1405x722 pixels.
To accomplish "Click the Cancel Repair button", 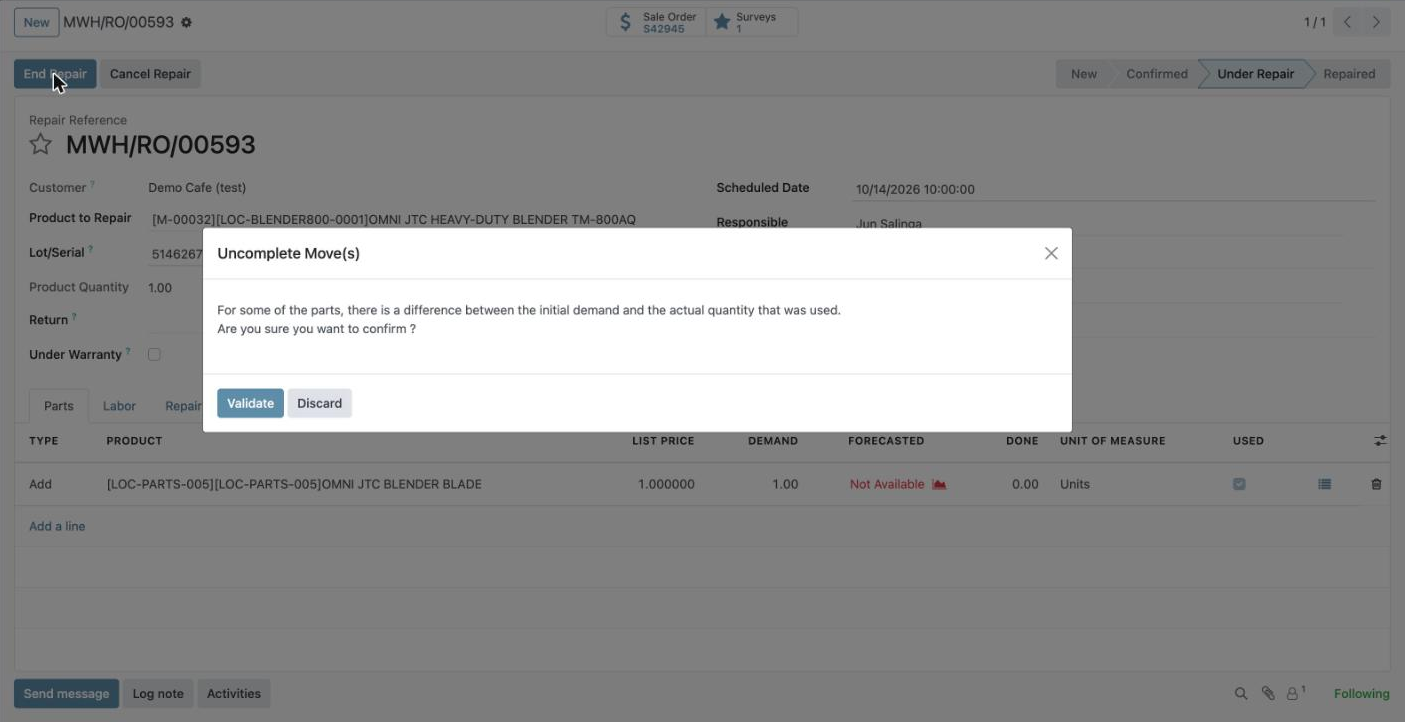I will tap(150, 74).
